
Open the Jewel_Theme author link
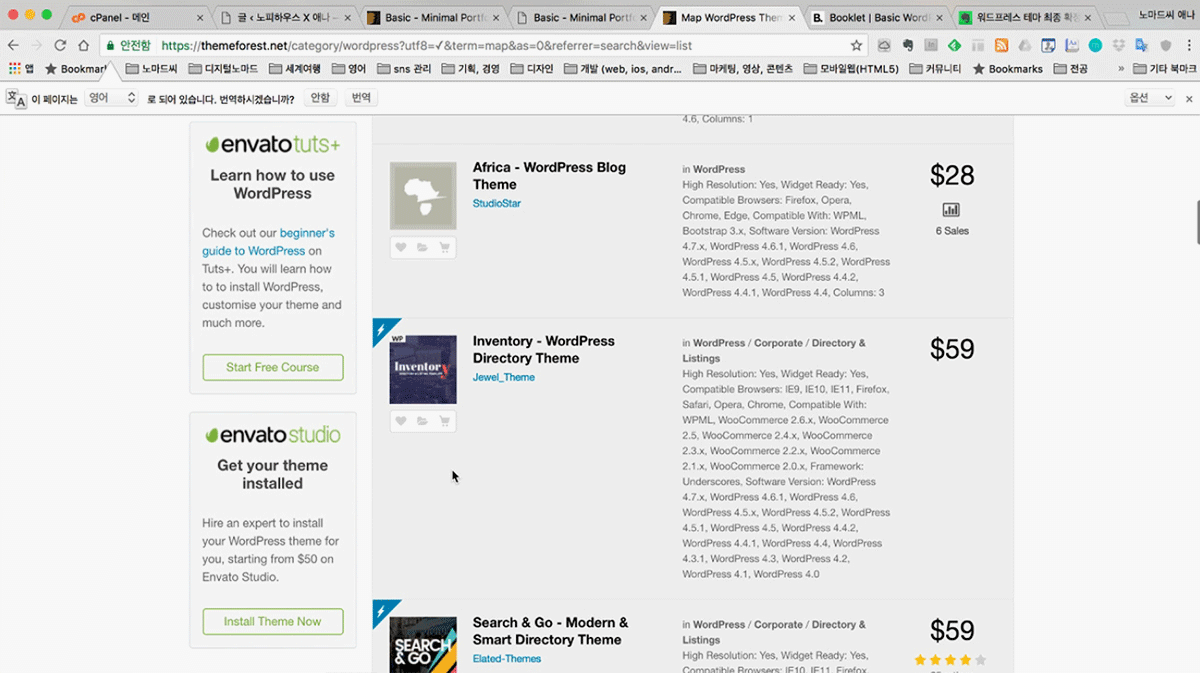tap(504, 377)
